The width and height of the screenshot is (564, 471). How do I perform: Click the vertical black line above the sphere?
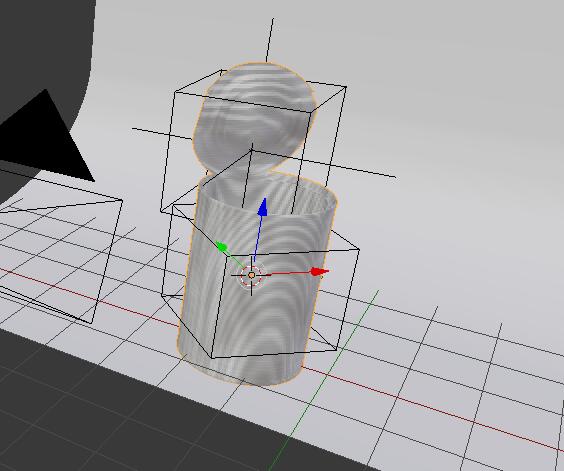point(269,40)
